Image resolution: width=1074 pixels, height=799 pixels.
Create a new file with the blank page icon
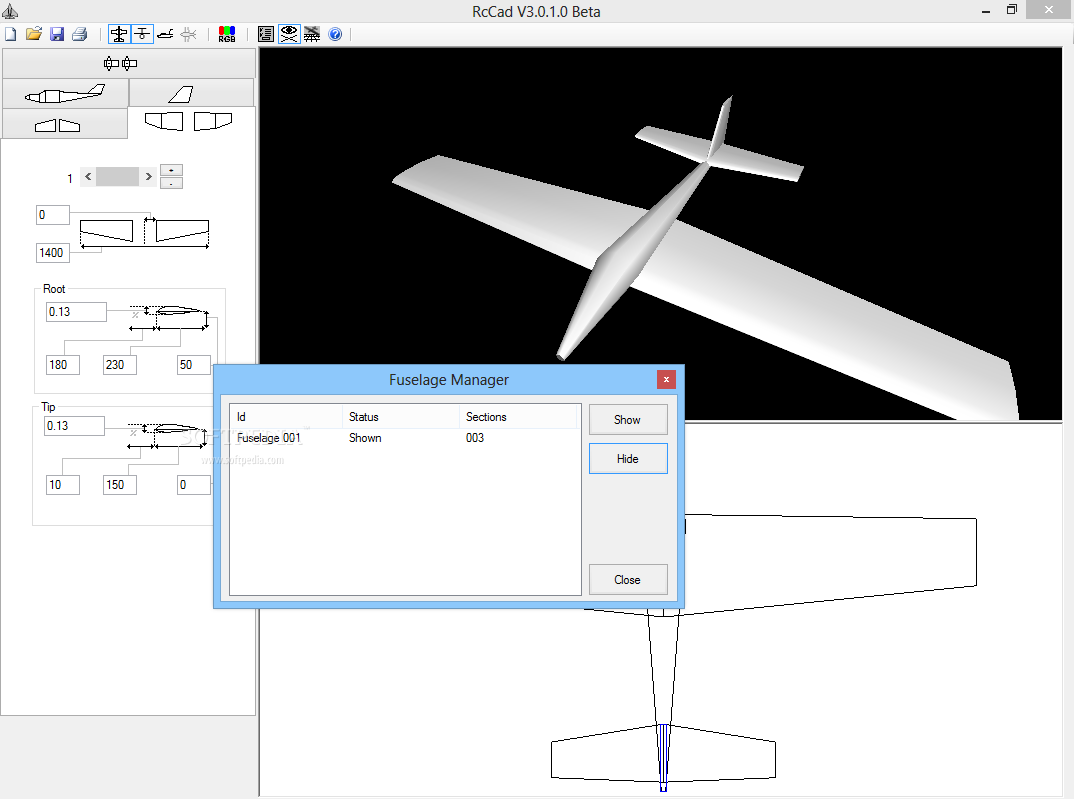tap(11, 34)
